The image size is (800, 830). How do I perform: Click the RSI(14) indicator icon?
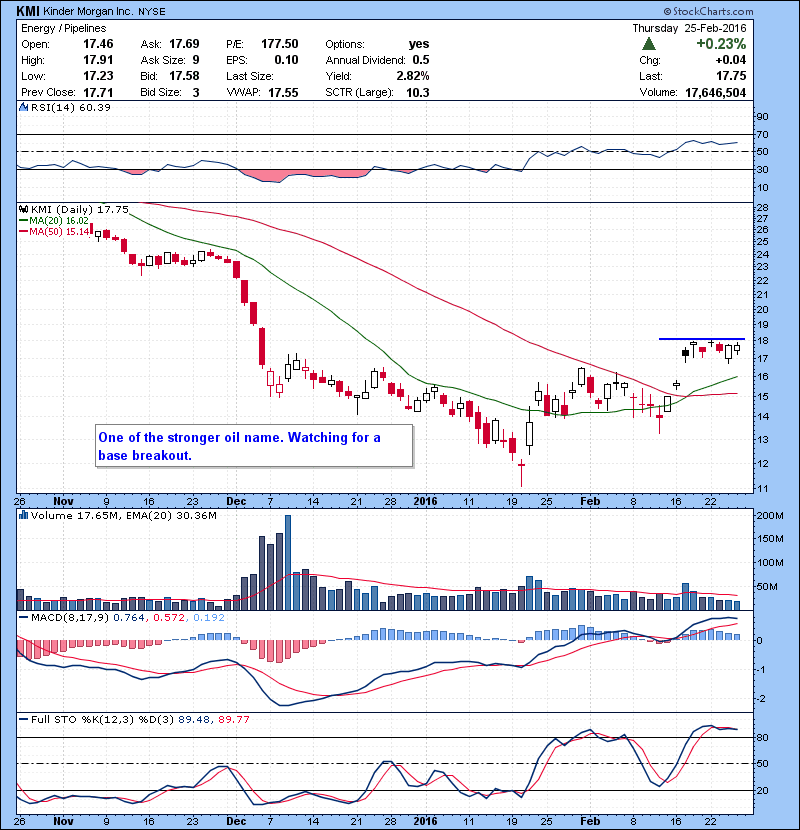coord(23,107)
